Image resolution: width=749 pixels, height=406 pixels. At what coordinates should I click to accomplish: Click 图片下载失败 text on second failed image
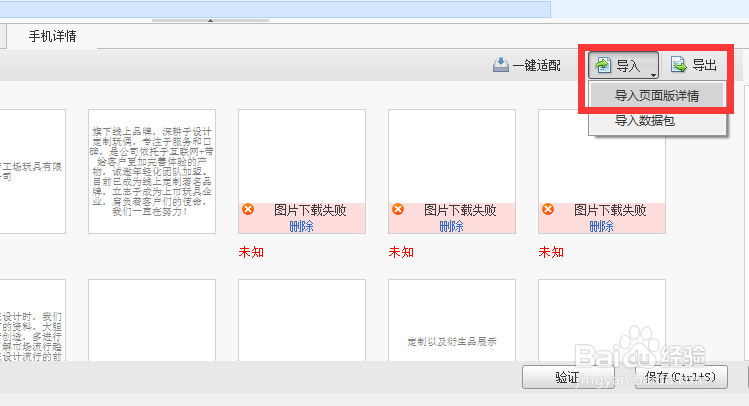pyautogui.click(x=460, y=210)
